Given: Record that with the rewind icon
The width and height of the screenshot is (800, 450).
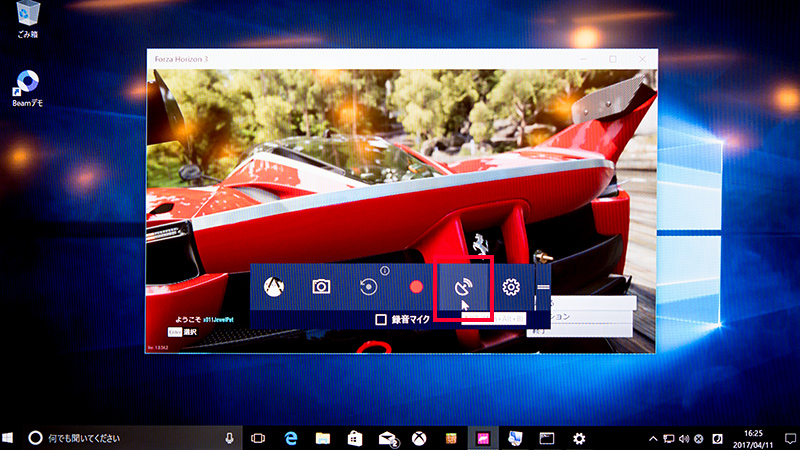Looking at the screenshot, I should pos(368,287).
